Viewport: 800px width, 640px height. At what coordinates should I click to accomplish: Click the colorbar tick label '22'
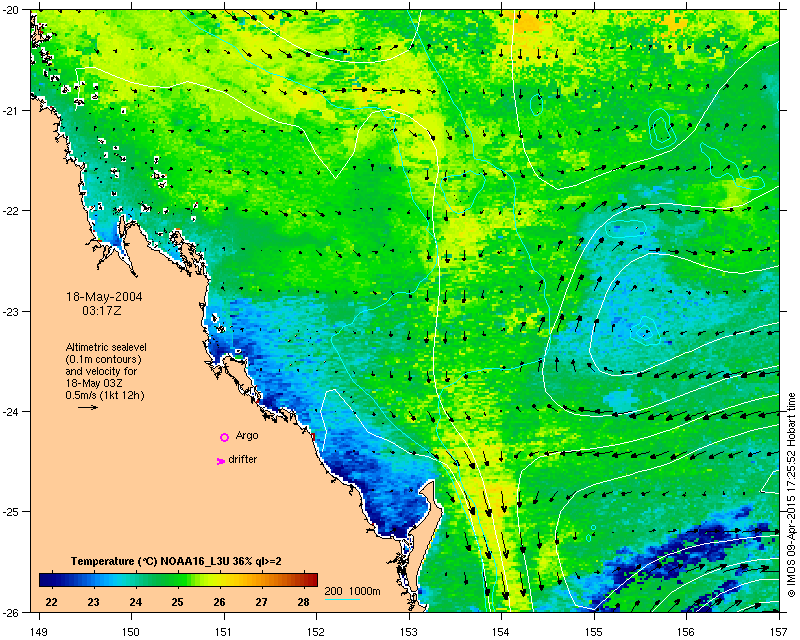click(x=51, y=602)
